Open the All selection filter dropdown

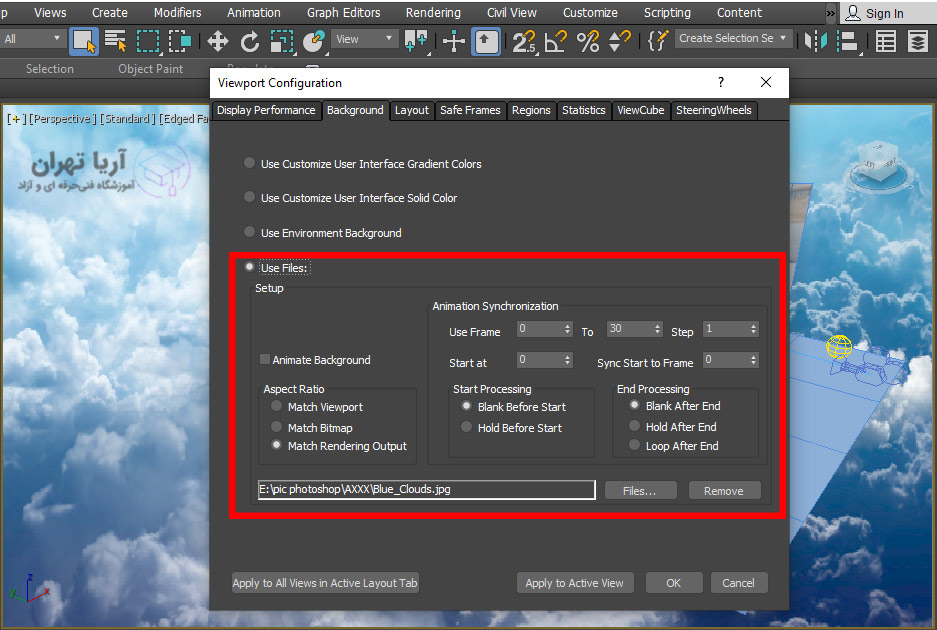[33, 39]
